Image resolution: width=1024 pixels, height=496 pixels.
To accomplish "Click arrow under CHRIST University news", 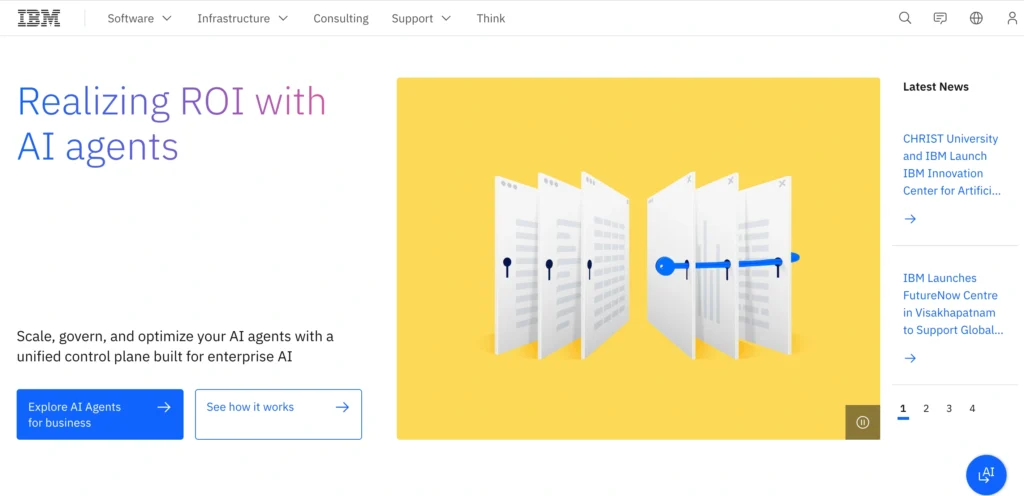I will pos(910,219).
